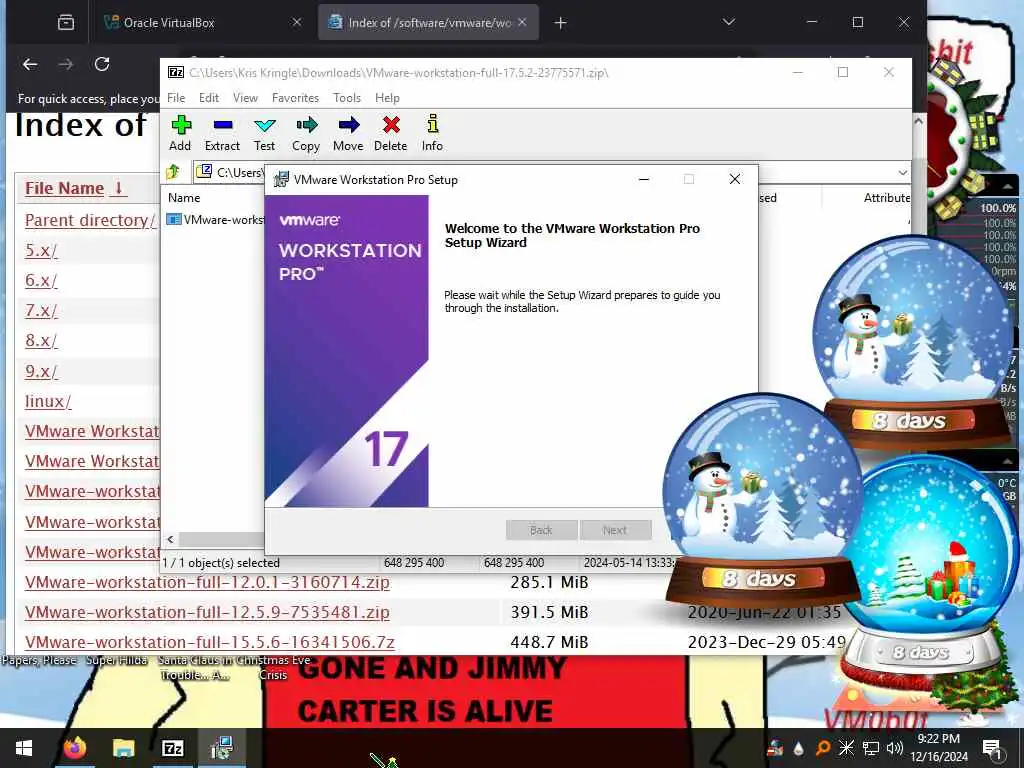Open the View menu in 7-Zip

246,98
